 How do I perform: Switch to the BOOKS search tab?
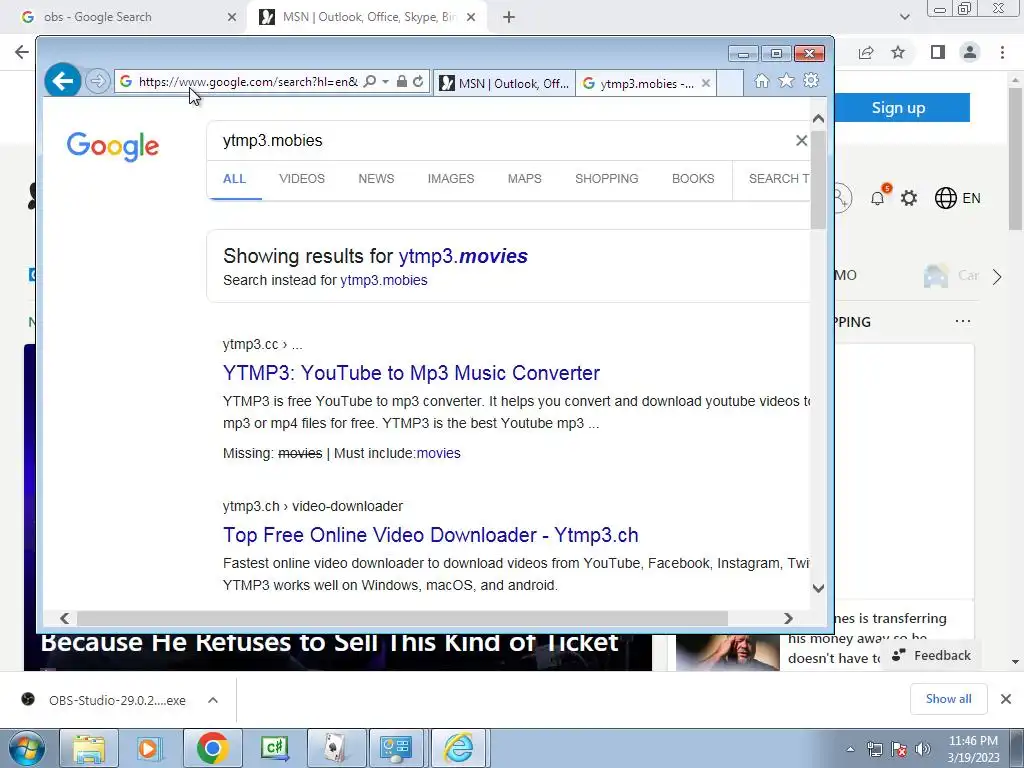[693, 179]
